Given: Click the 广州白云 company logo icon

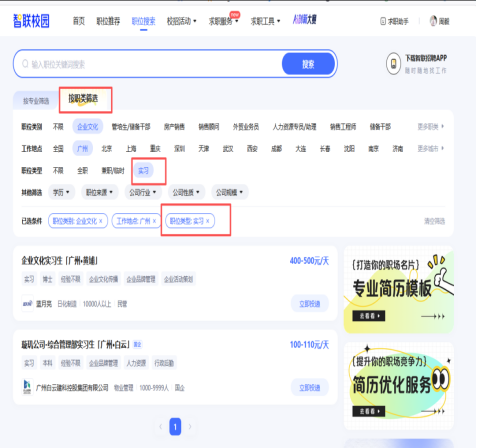Looking at the screenshot, I should coord(27,387).
